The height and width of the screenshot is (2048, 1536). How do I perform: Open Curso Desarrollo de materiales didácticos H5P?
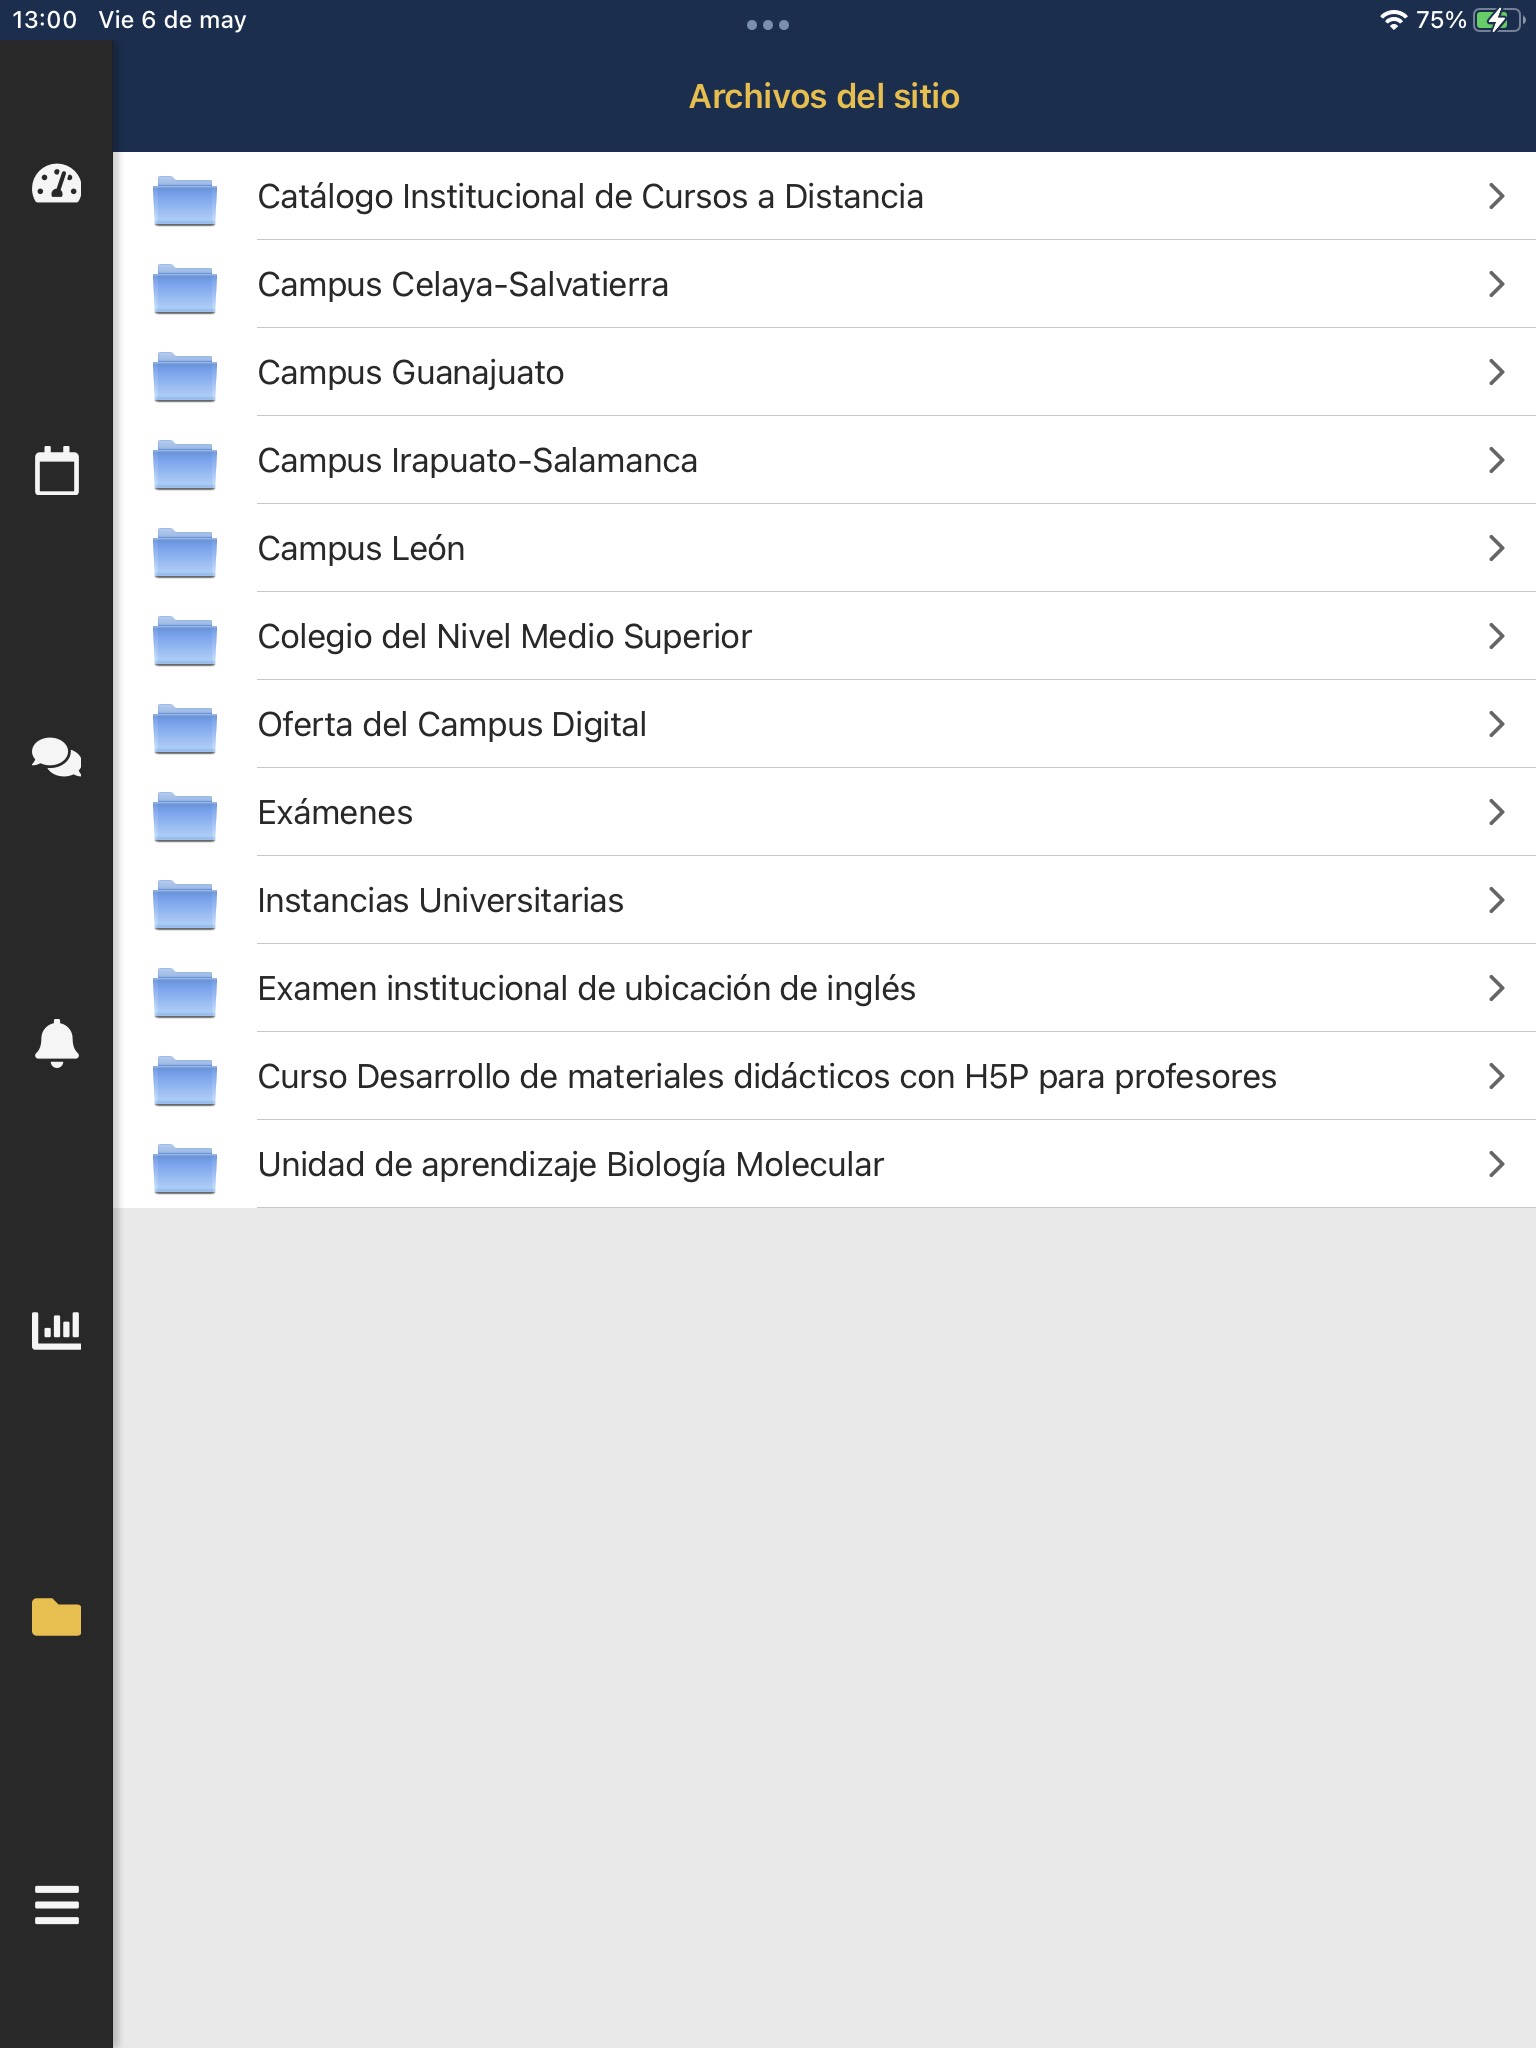tap(824, 1076)
